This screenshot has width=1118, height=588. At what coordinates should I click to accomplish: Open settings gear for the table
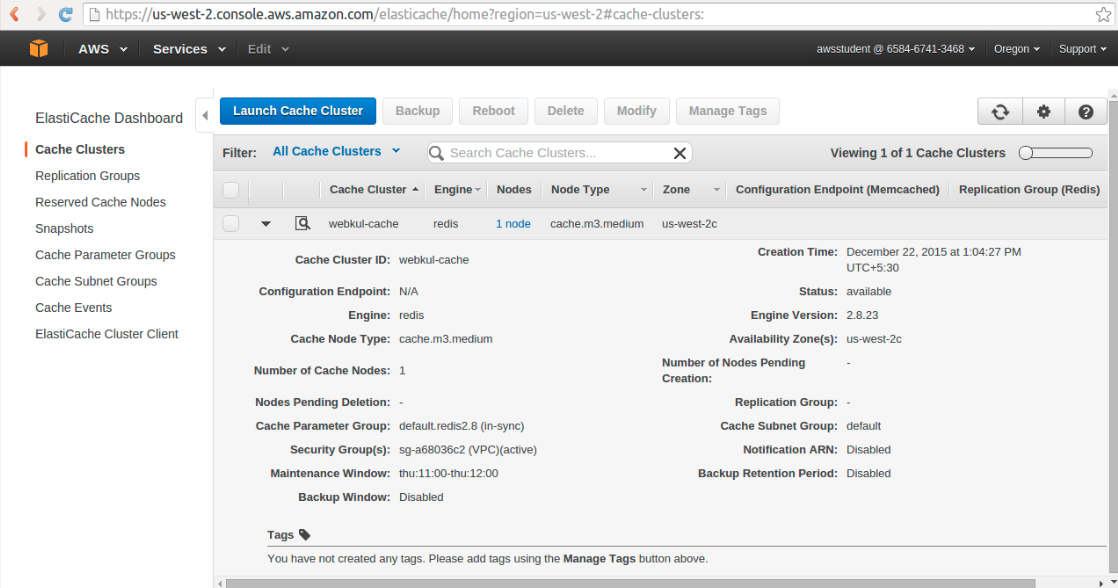click(x=1043, y=111)
